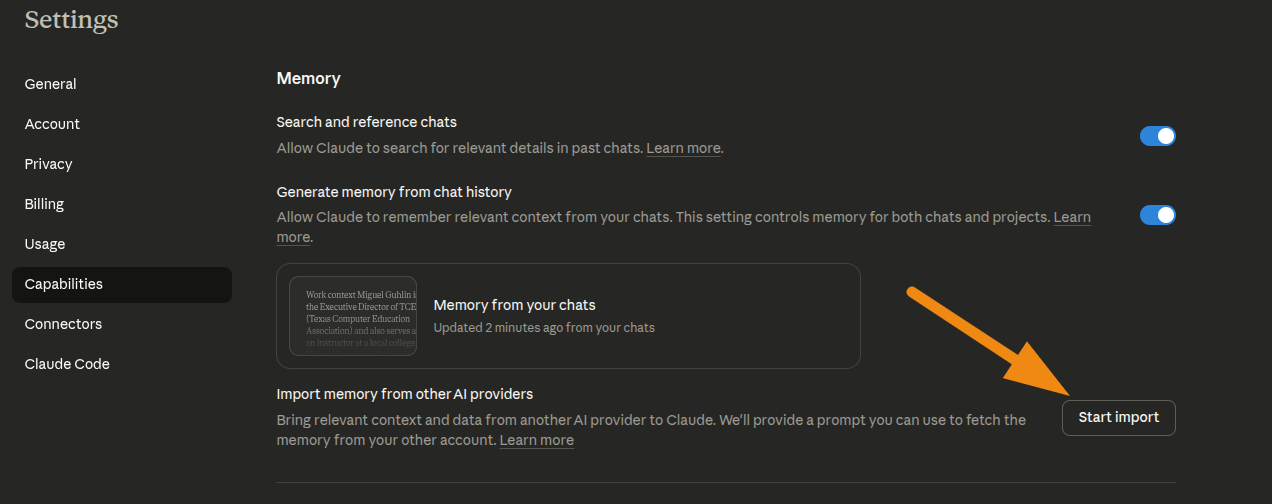The image size is (1272, 504).
Task: Open the General settings section
Action: pyautogui.click(x=51, y=84)
